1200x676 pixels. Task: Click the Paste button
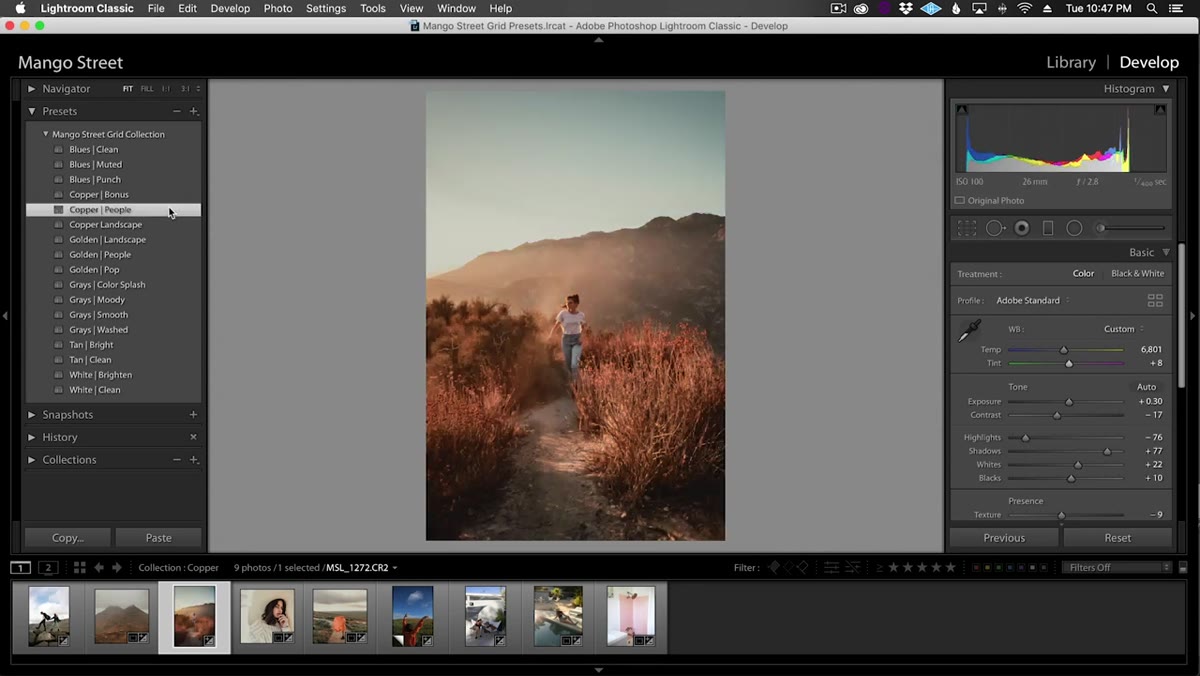tap(158, 538)
